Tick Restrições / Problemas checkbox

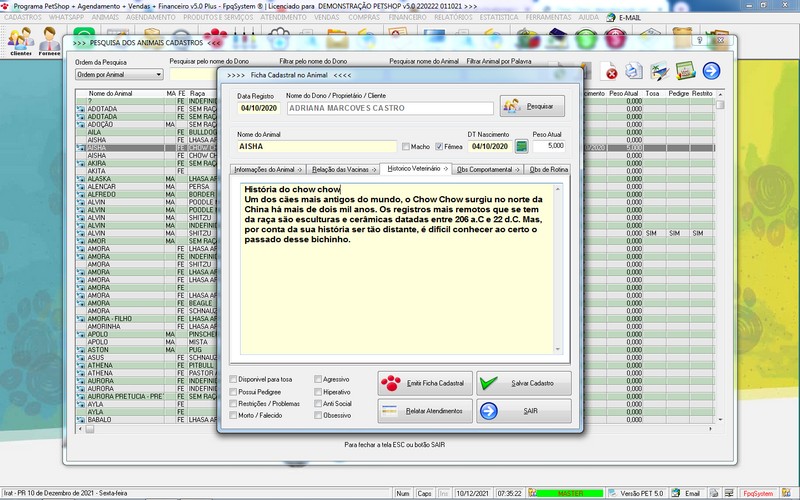233,404
